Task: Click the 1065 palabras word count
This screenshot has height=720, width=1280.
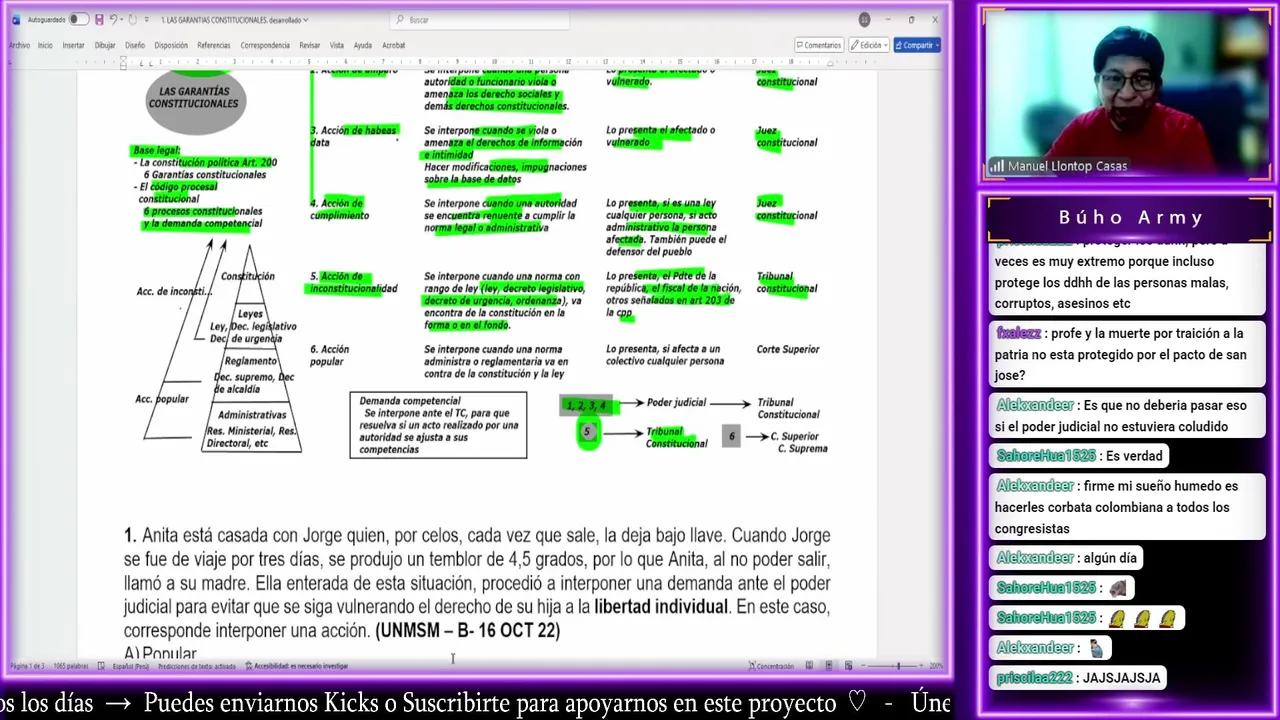Action: pos(71,666)
